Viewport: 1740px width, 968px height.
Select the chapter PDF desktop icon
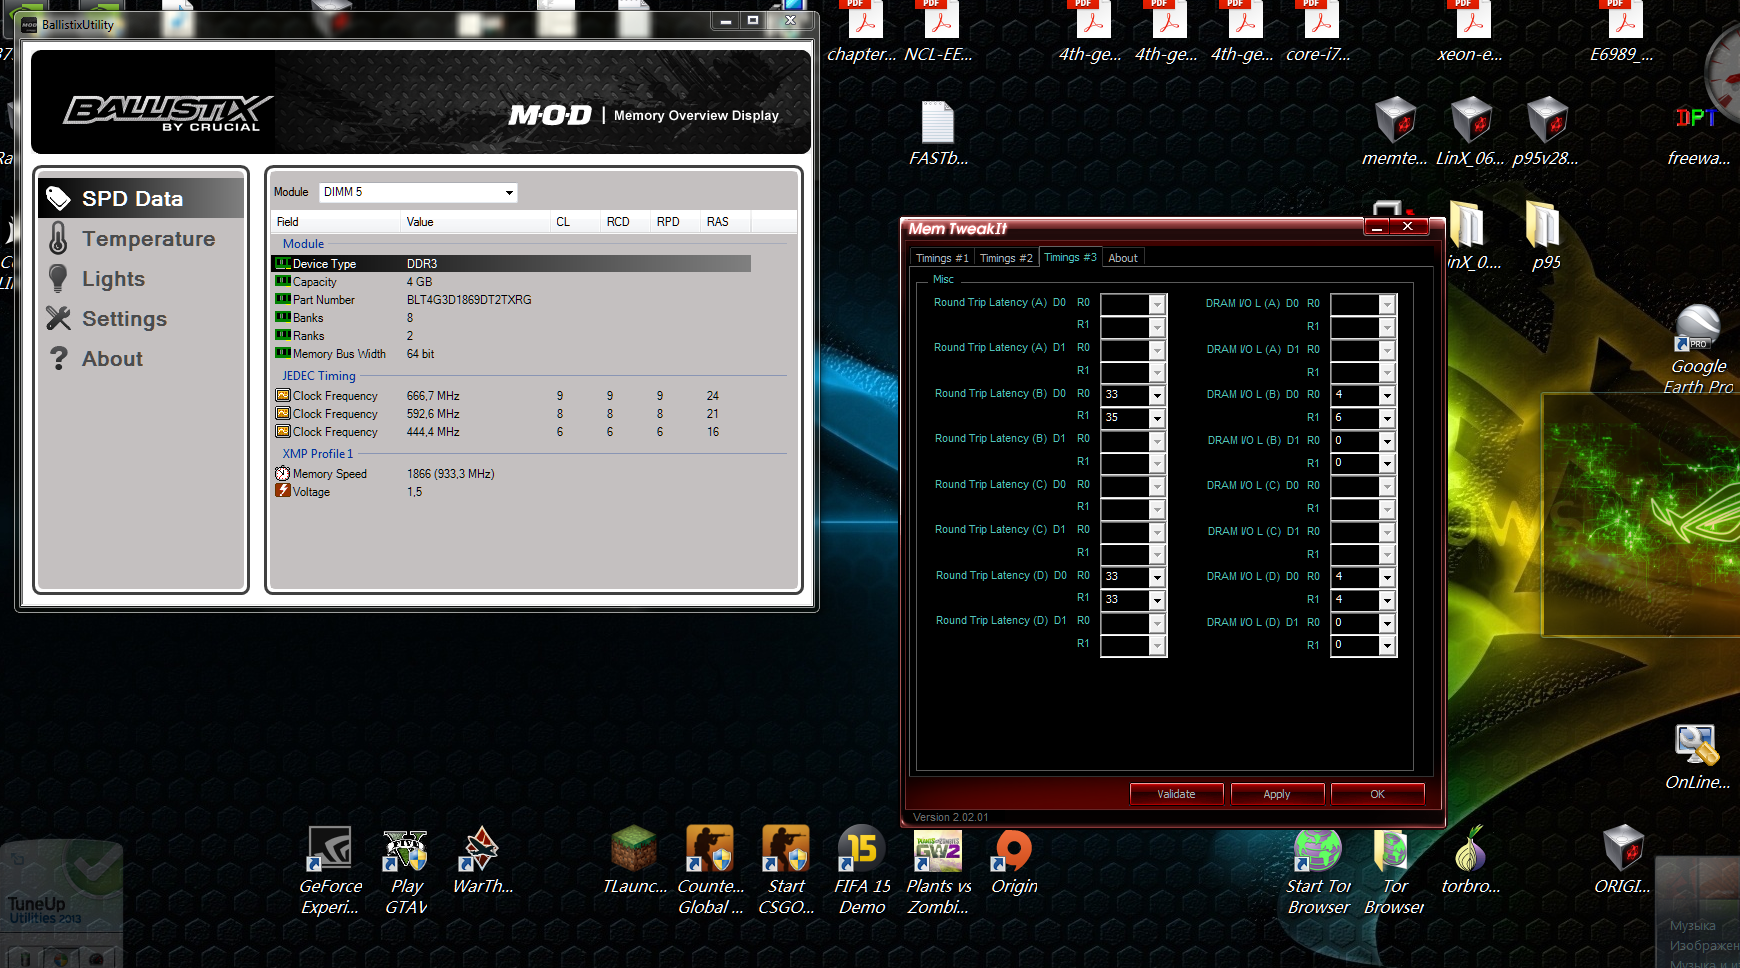(x=862, y=33)
